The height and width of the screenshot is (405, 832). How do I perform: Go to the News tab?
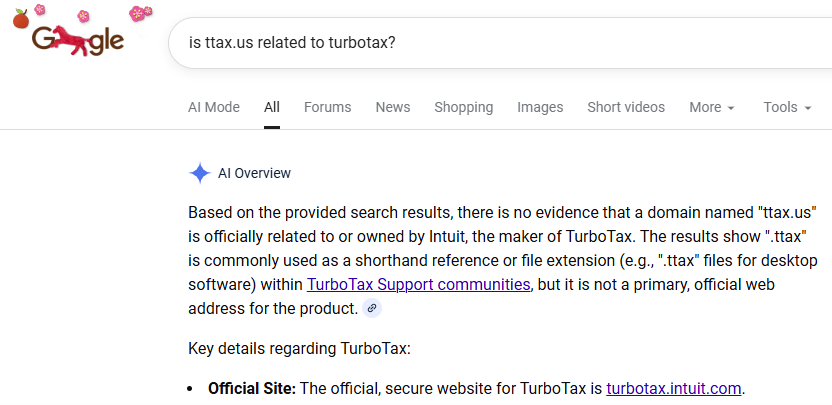pyautogui.click(x=393, y=107)
